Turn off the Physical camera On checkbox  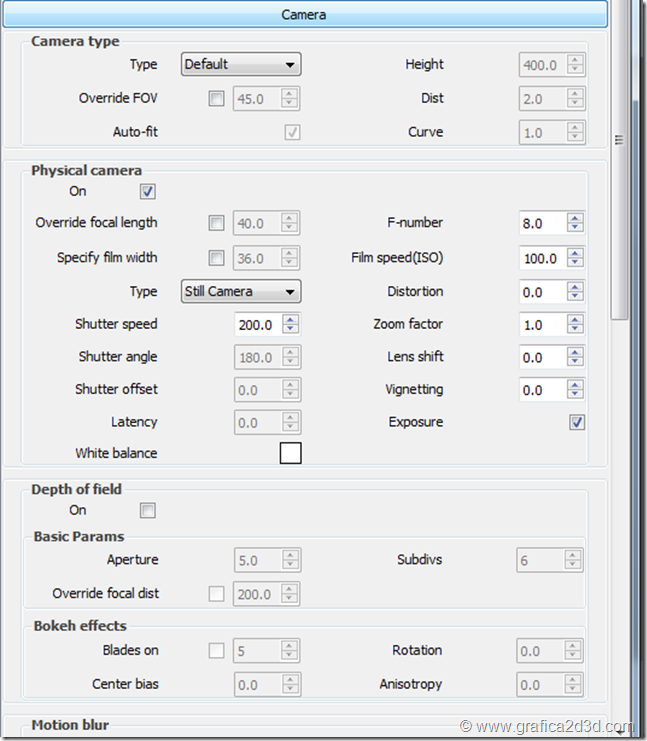148,191
